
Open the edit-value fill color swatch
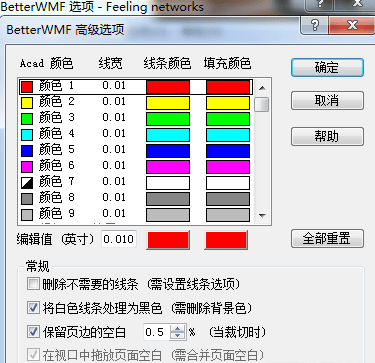coord(226,240)
